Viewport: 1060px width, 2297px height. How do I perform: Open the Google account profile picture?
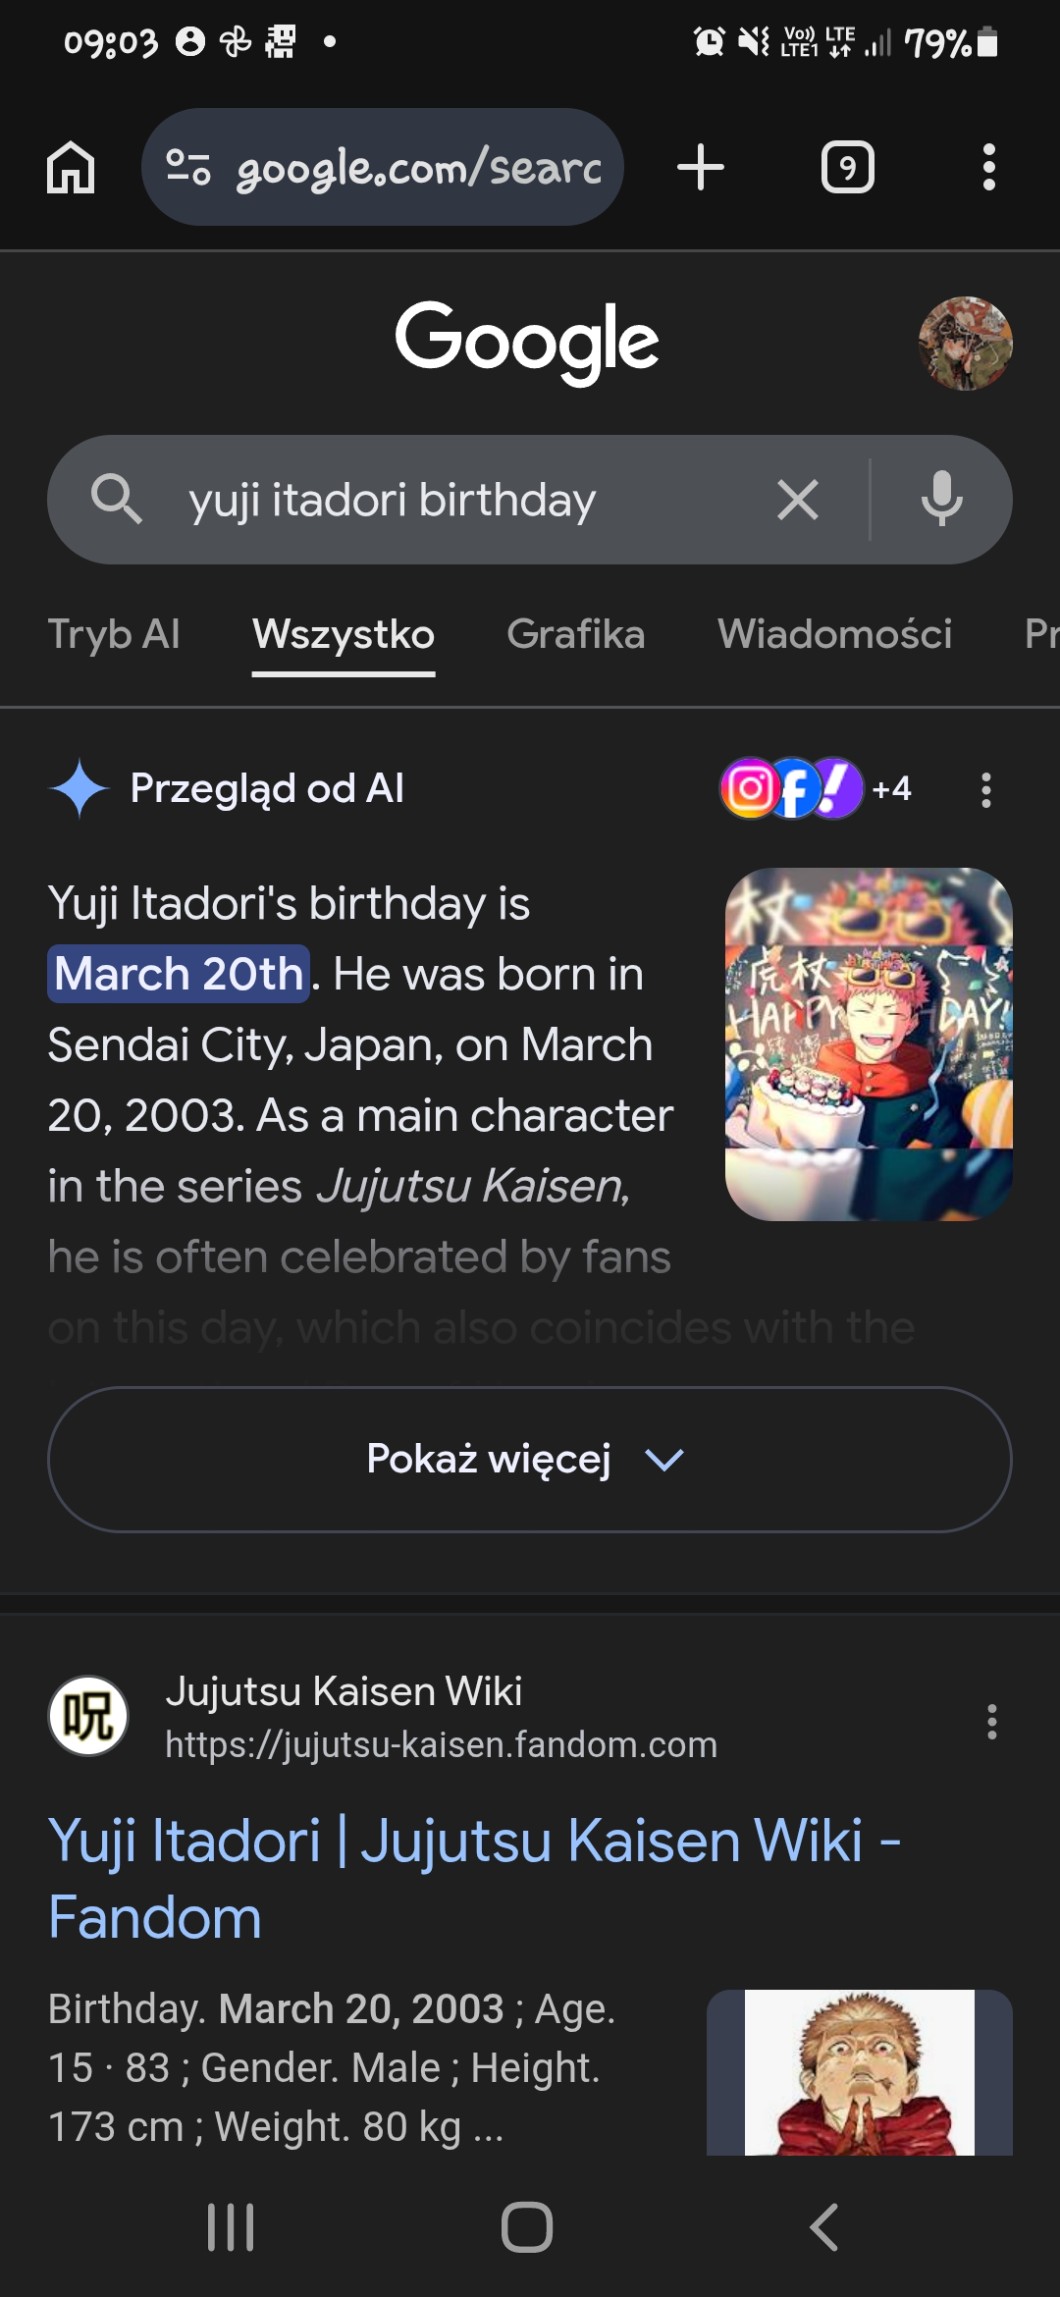click(965, 343)
